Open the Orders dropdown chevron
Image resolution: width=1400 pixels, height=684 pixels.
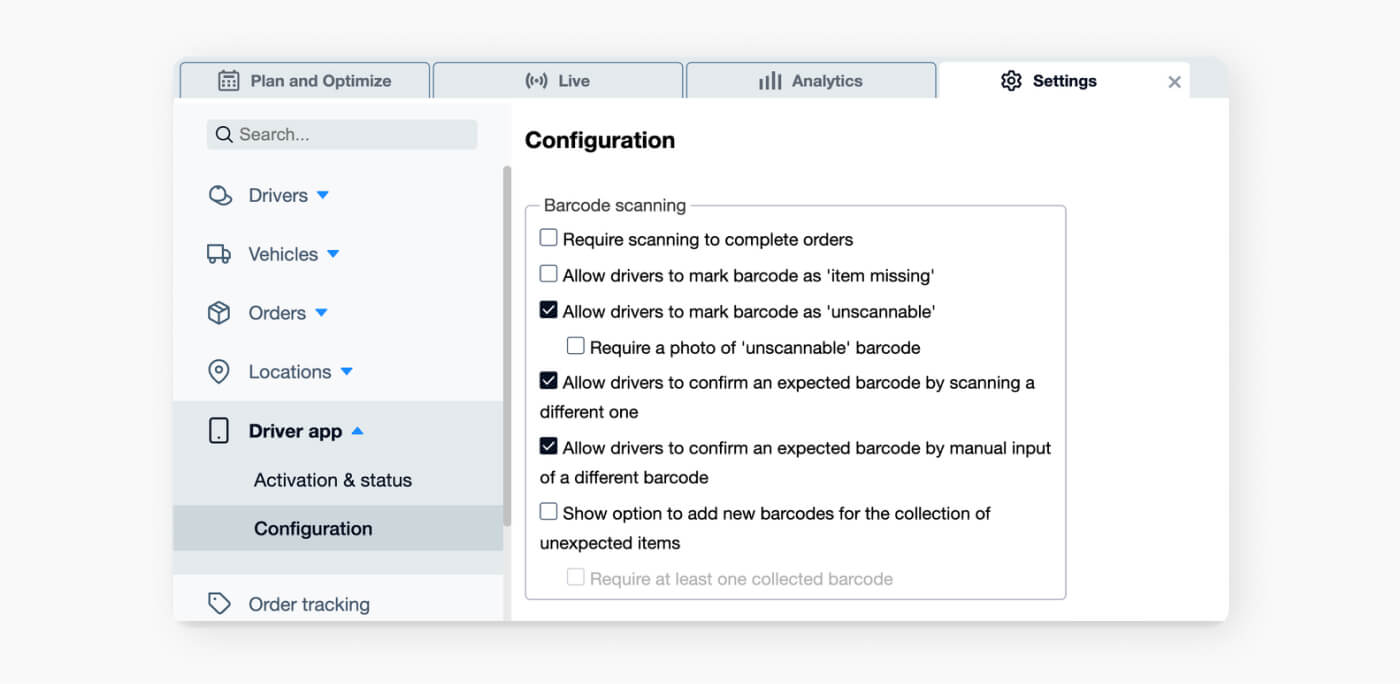[x=321, y=313]
